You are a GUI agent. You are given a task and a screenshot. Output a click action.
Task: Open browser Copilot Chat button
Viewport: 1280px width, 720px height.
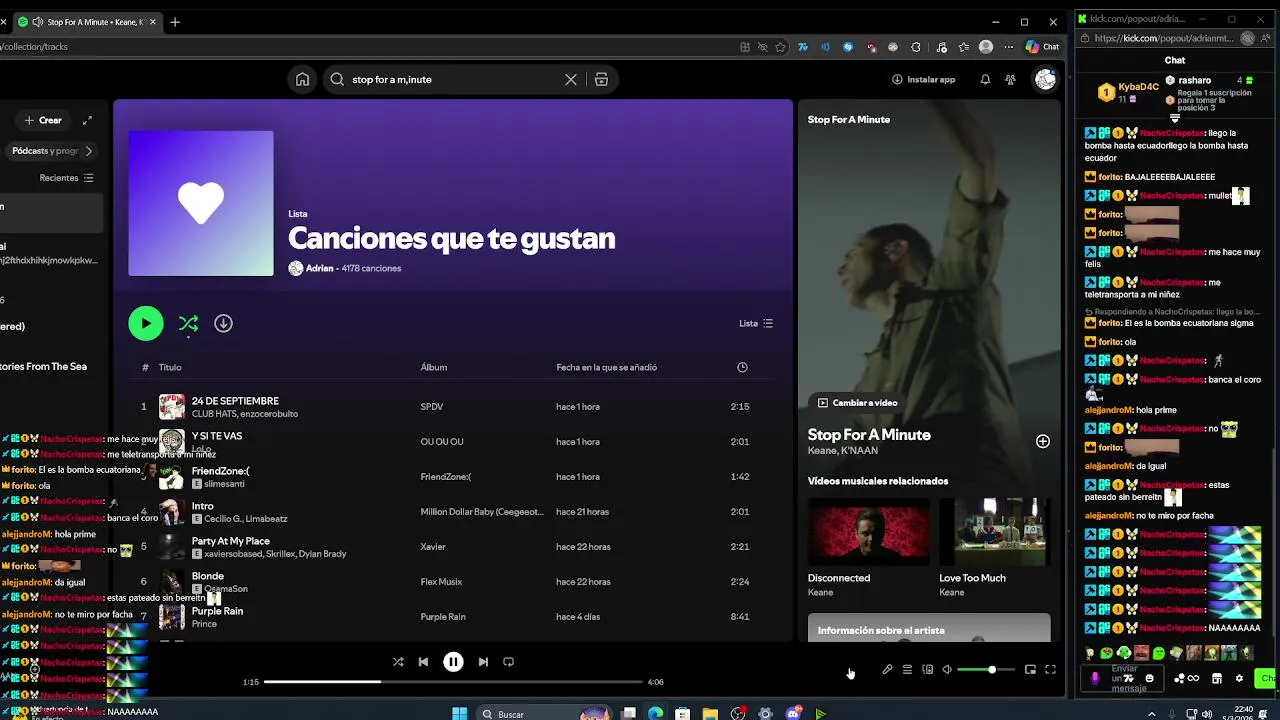point(1042,47)
